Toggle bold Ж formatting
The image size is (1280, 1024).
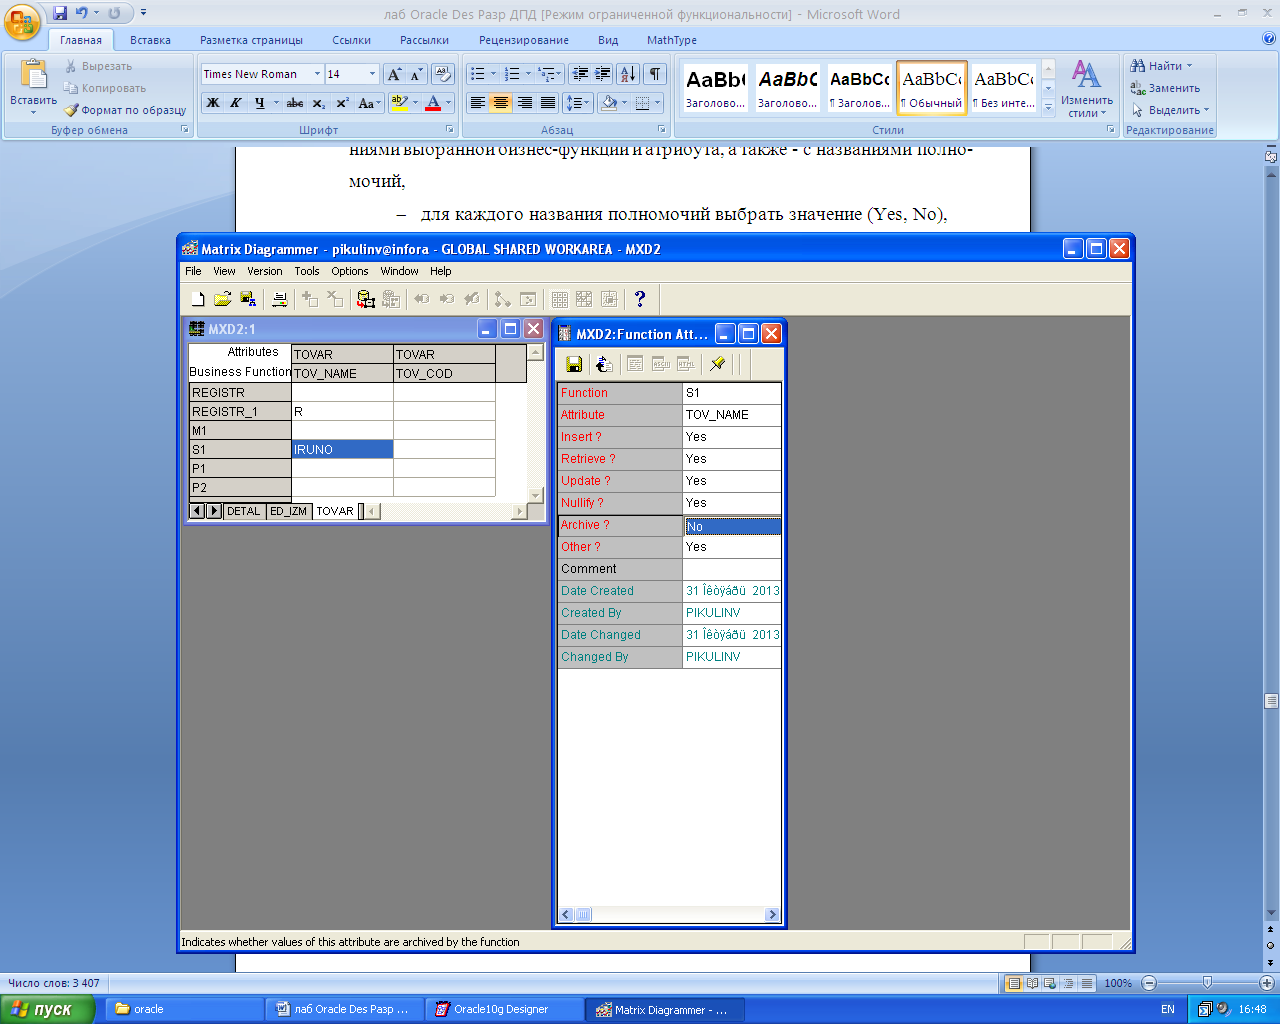(x=213, y=103)
